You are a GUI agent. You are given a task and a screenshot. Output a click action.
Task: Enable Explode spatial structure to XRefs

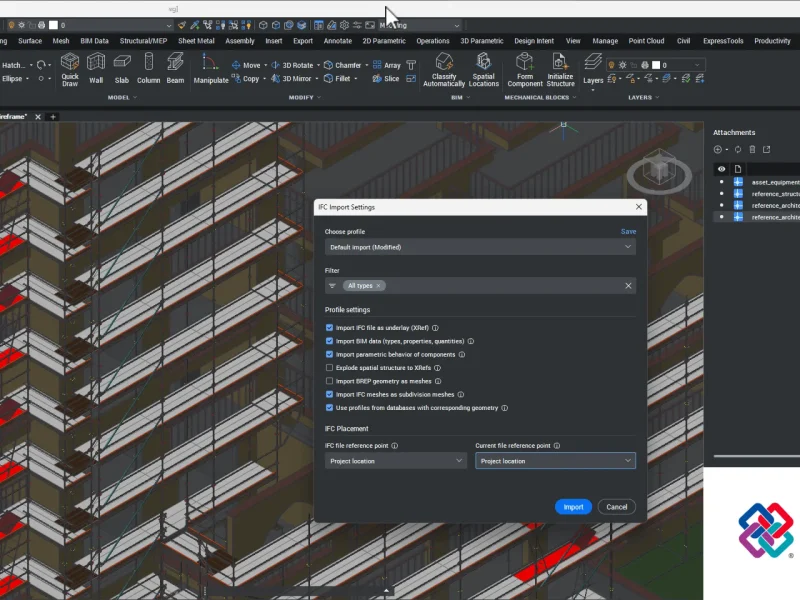coord(329,367)
